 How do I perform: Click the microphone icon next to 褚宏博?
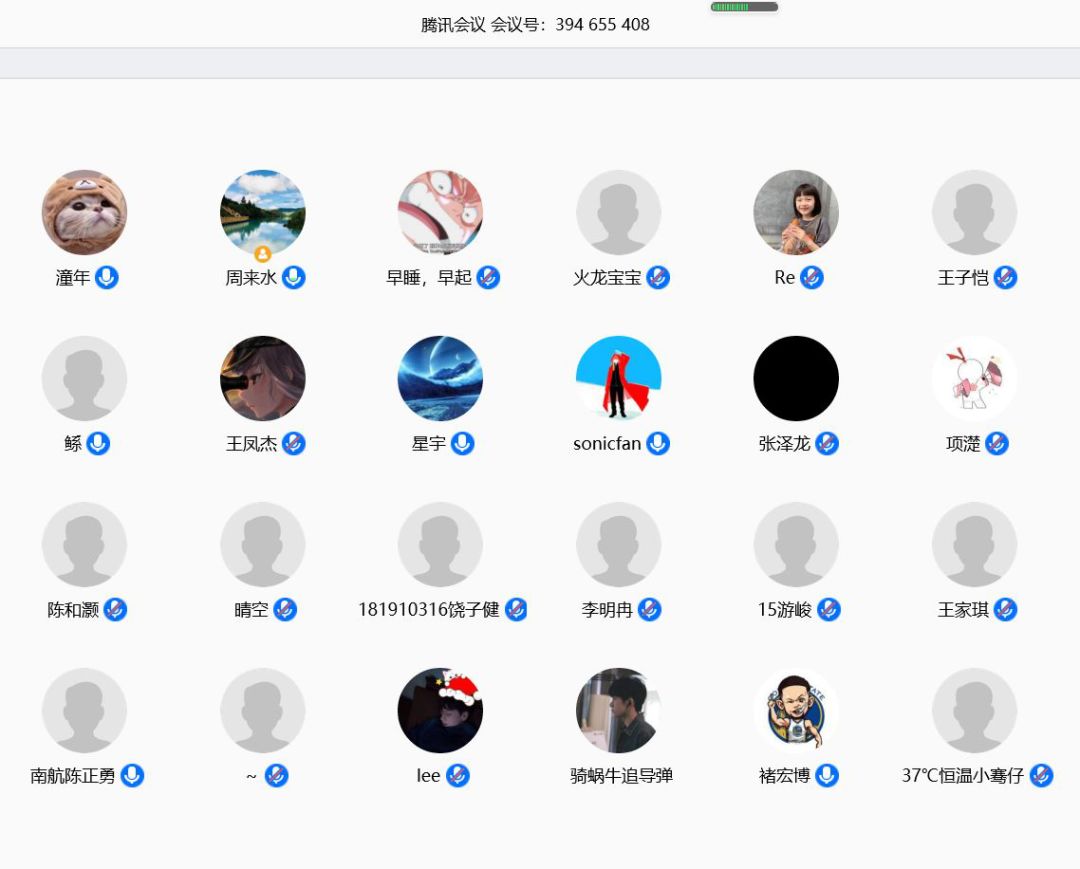click(x=826, y=775)
